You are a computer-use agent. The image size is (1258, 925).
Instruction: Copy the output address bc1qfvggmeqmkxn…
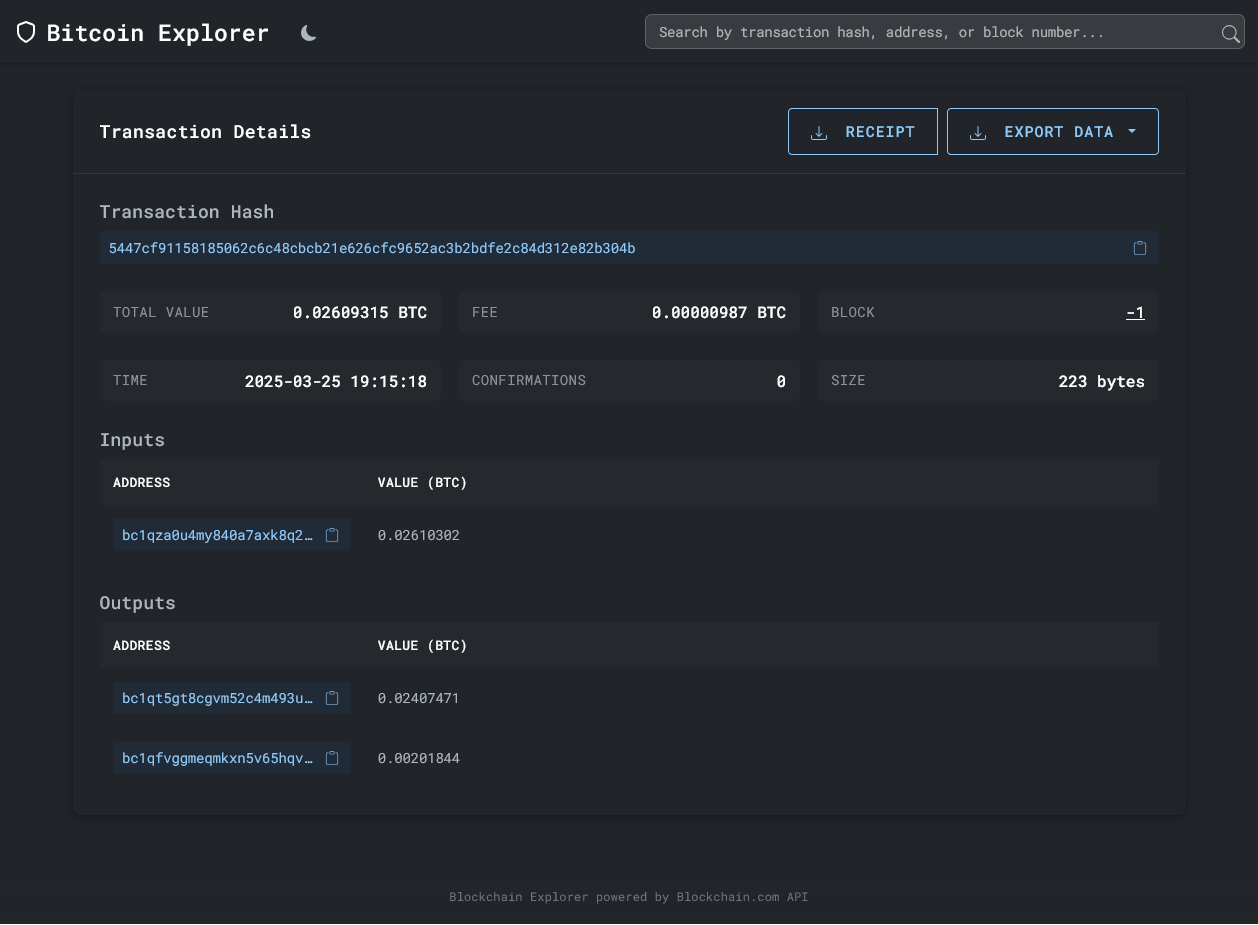click(332, 758)
